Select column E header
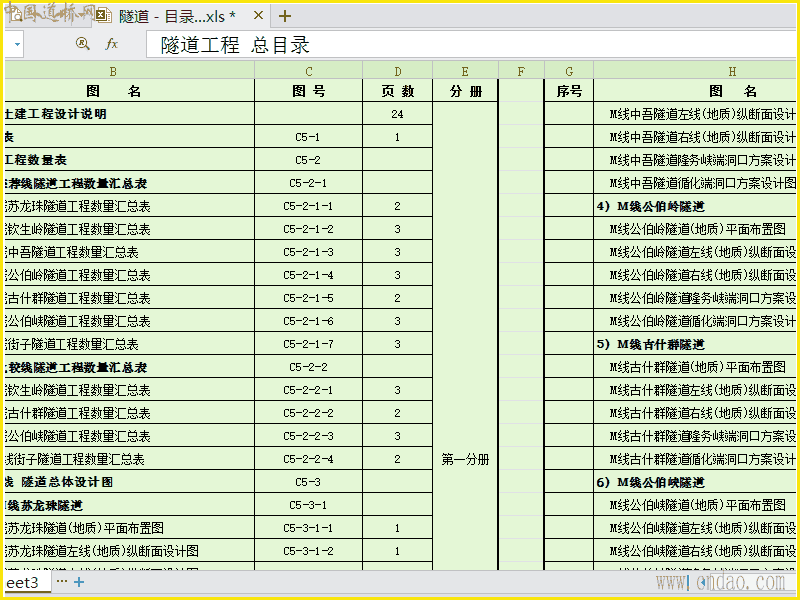Screen dimensions: 800x600 465,71
